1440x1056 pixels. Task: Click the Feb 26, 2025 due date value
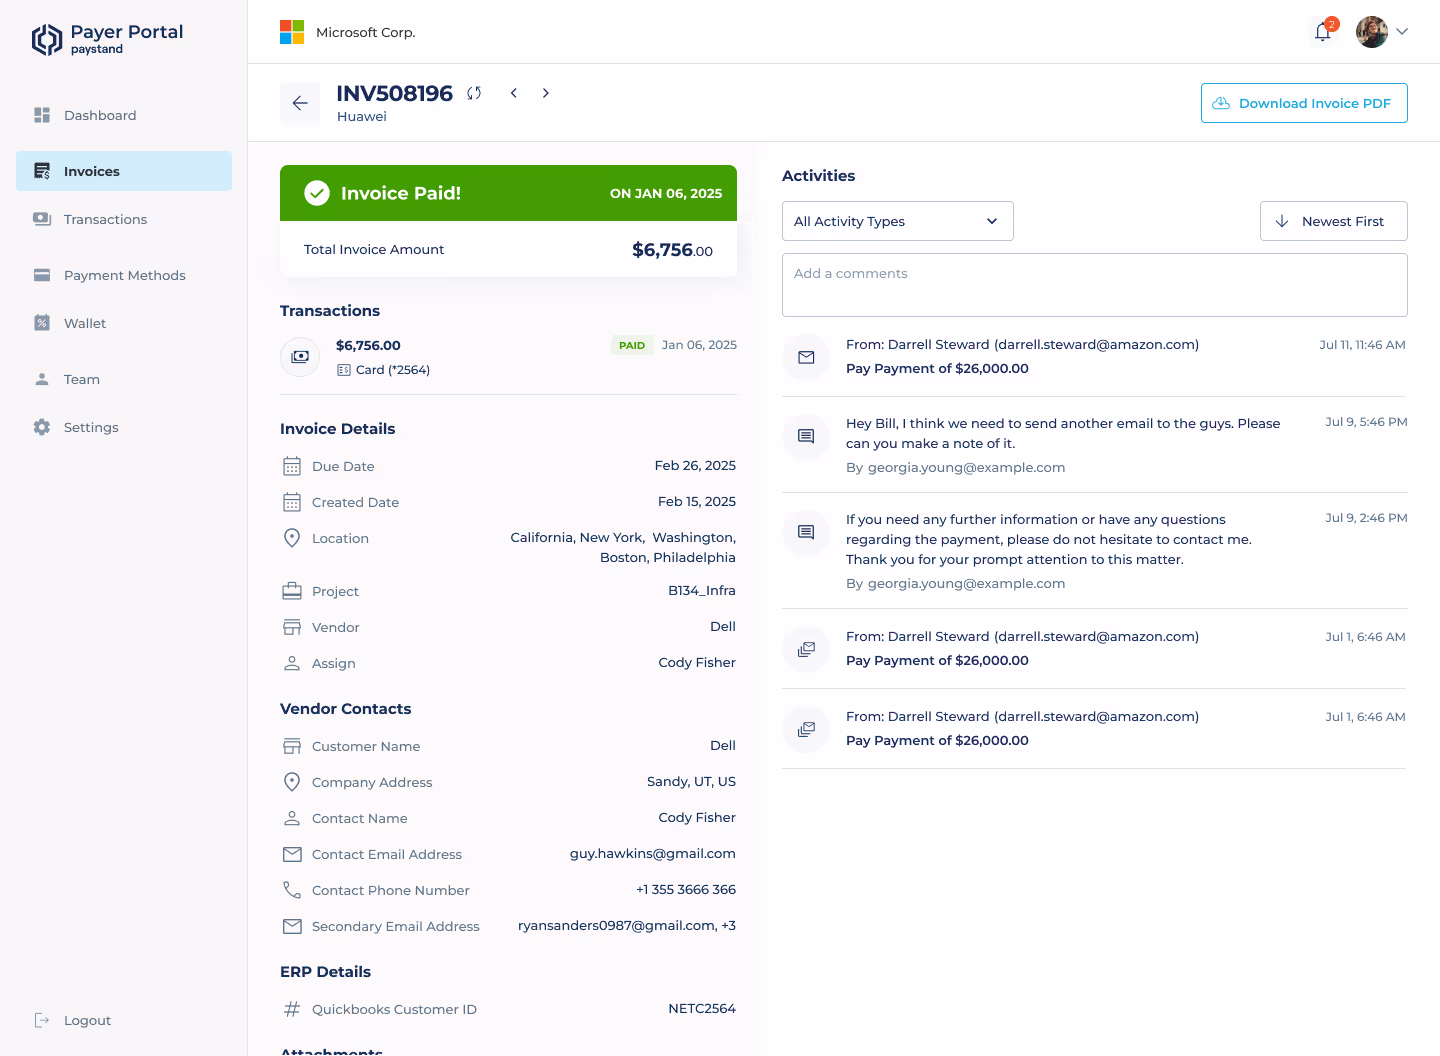coord(695,466)
